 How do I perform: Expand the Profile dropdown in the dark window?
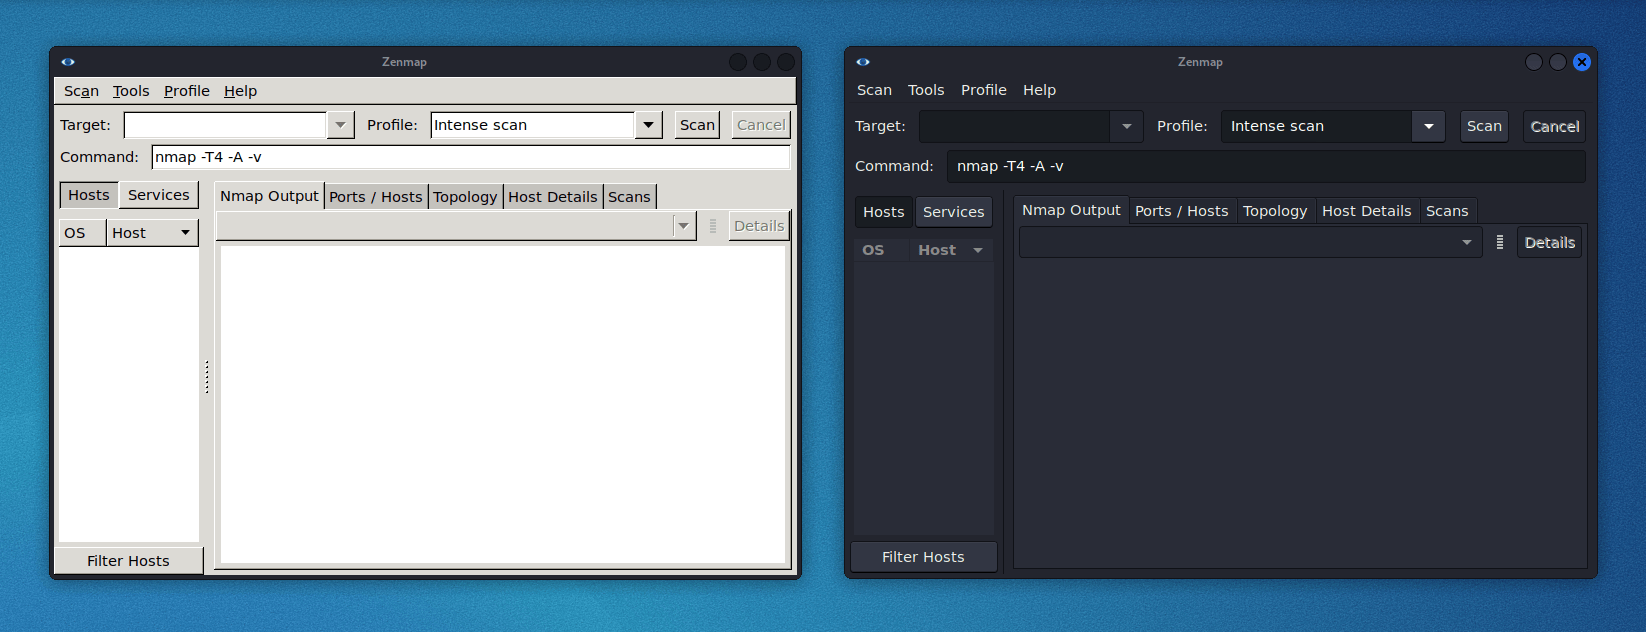(1428, 126)
